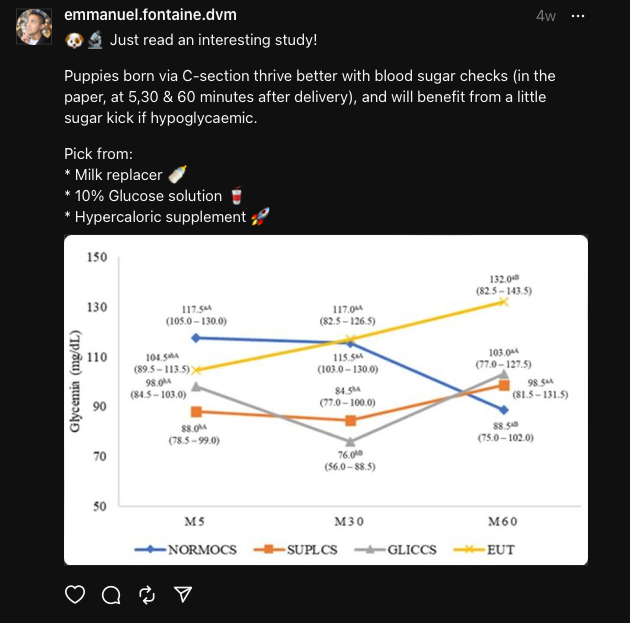Viewport: 630px width, 623px height.
Task: Click the M60 x-axis label
Action: (503, 522)
